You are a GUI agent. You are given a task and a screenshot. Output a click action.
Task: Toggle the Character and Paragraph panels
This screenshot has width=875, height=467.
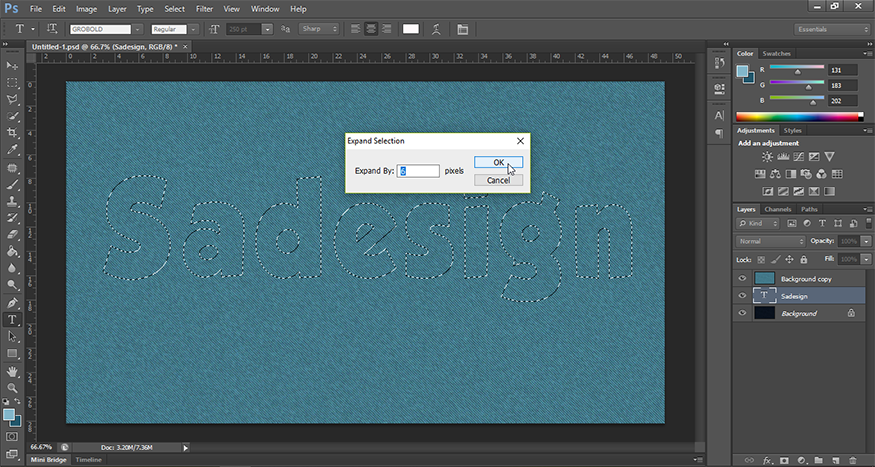coord(463,29)
